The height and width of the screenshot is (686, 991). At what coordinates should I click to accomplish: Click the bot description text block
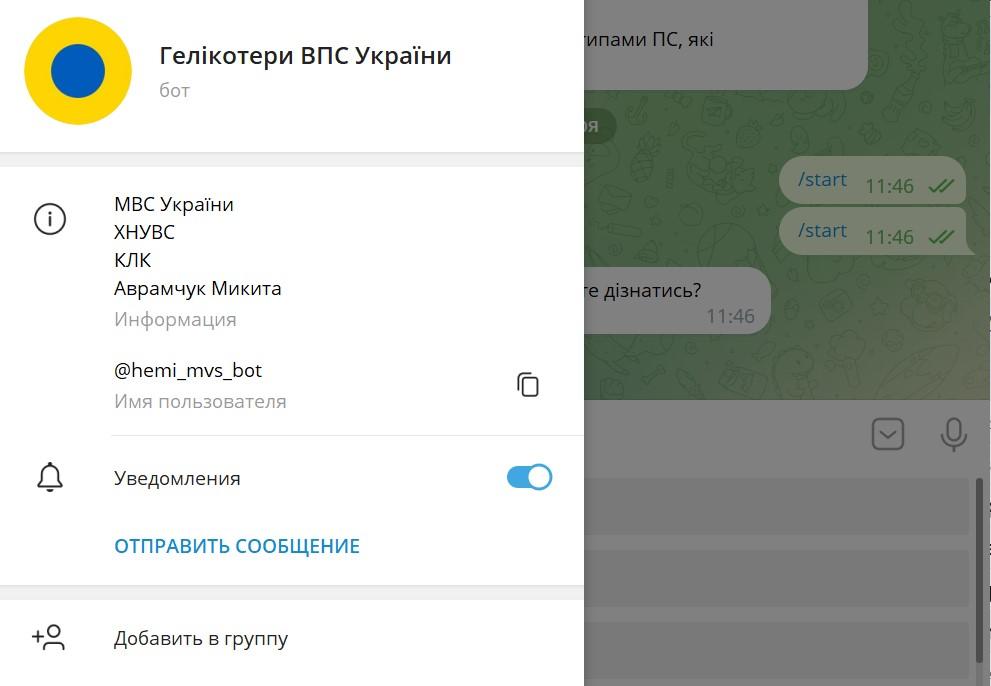click(x=198, y=246)
